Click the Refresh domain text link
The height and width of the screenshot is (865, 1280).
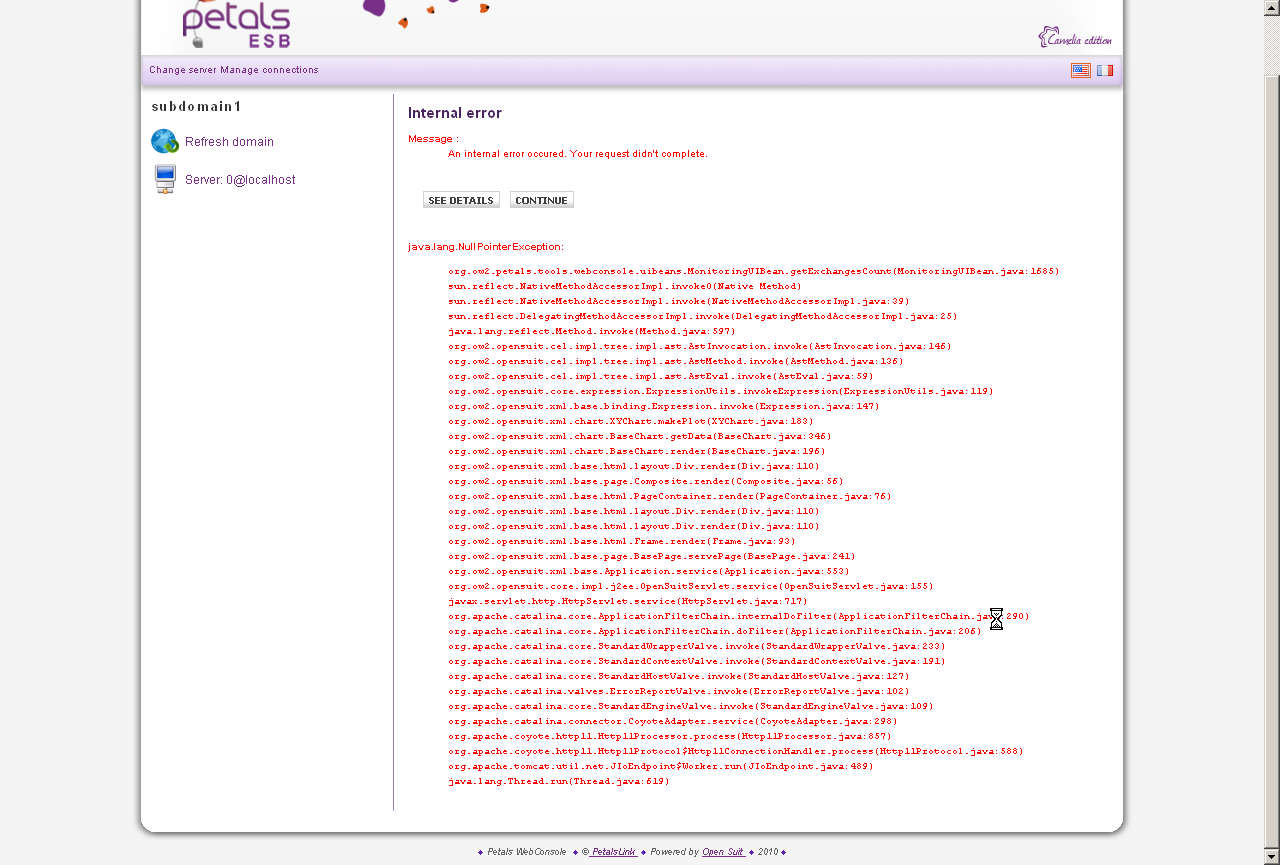(229, 142)
